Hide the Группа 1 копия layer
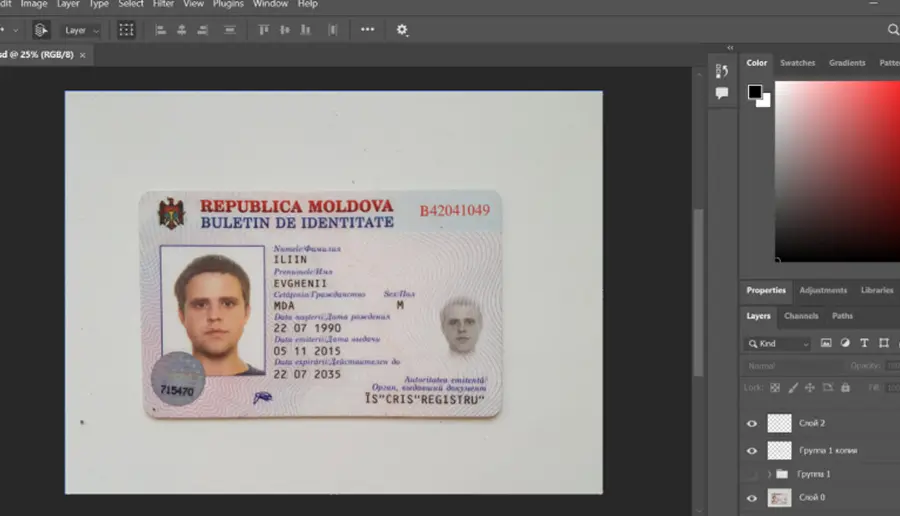The image size is (900, 516). tap(752, 451)
